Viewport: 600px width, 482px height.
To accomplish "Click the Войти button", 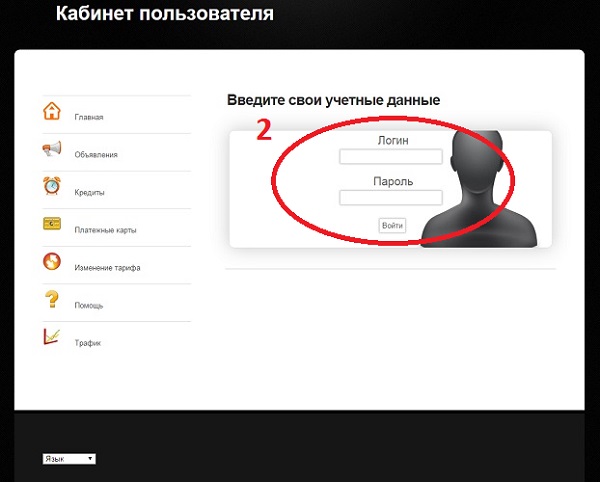I will tap(392, 225).
